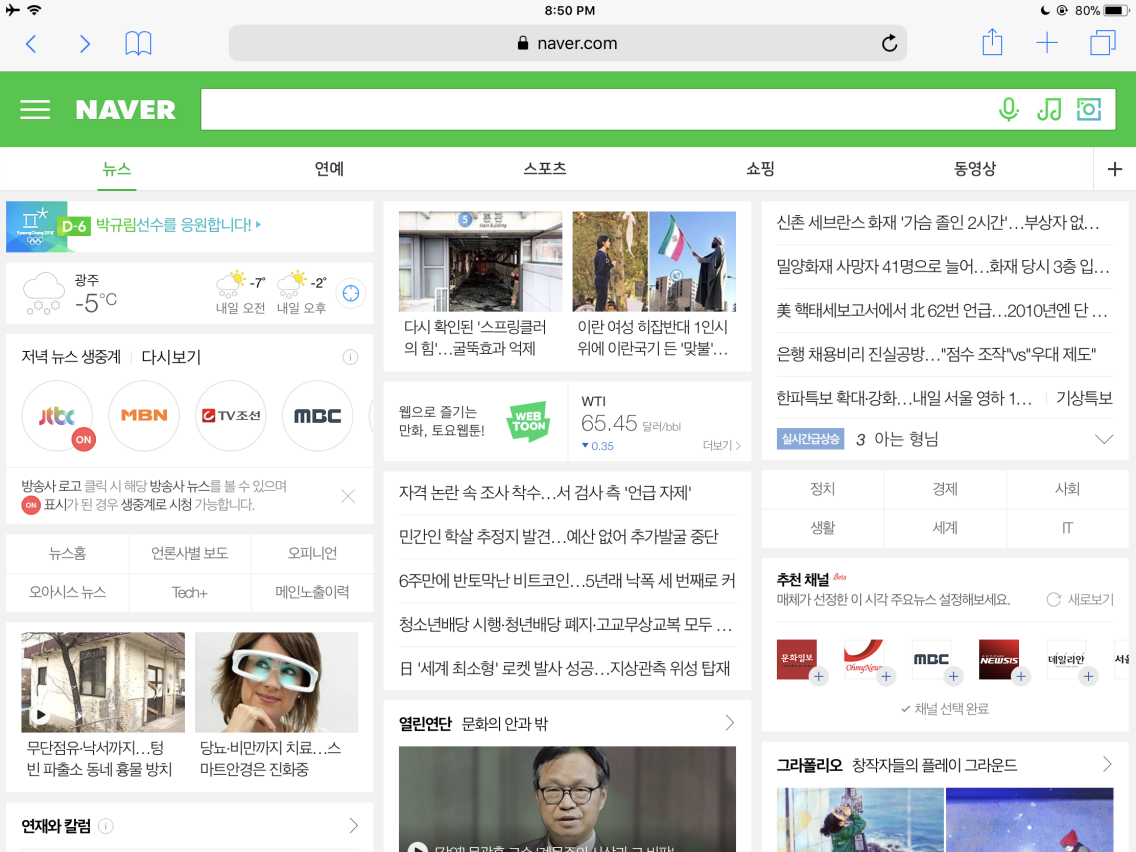
Task: Open smart lens camera search
Action: pyautogui.click(x=1089, y=109)
